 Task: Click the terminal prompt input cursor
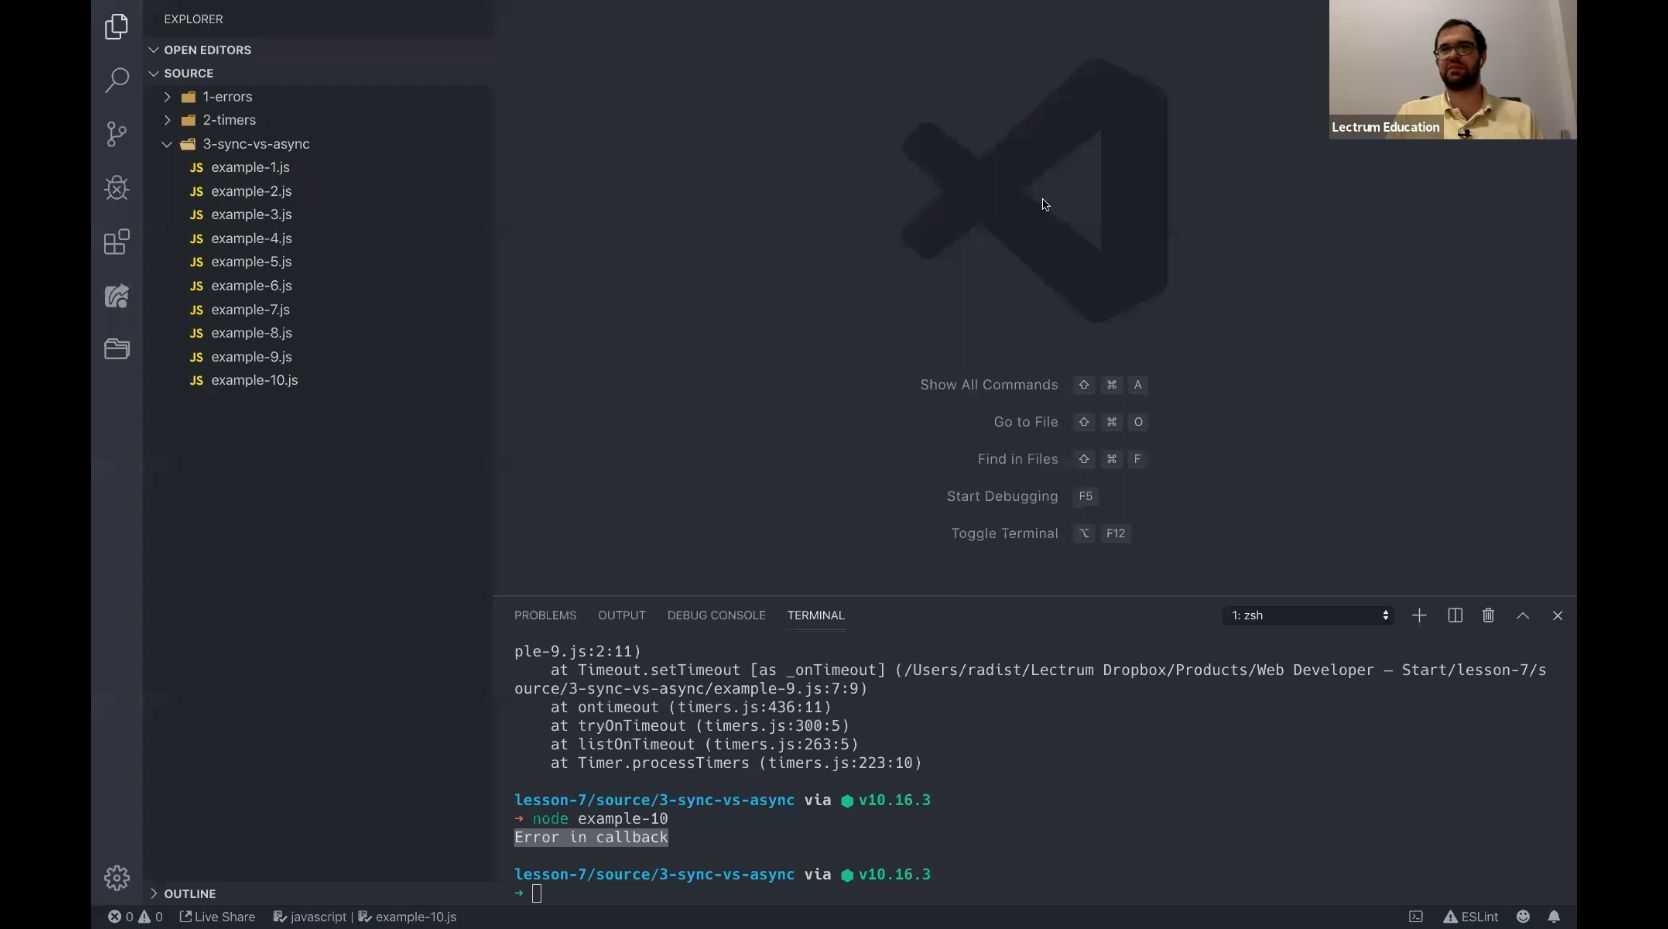coord(537,894)
